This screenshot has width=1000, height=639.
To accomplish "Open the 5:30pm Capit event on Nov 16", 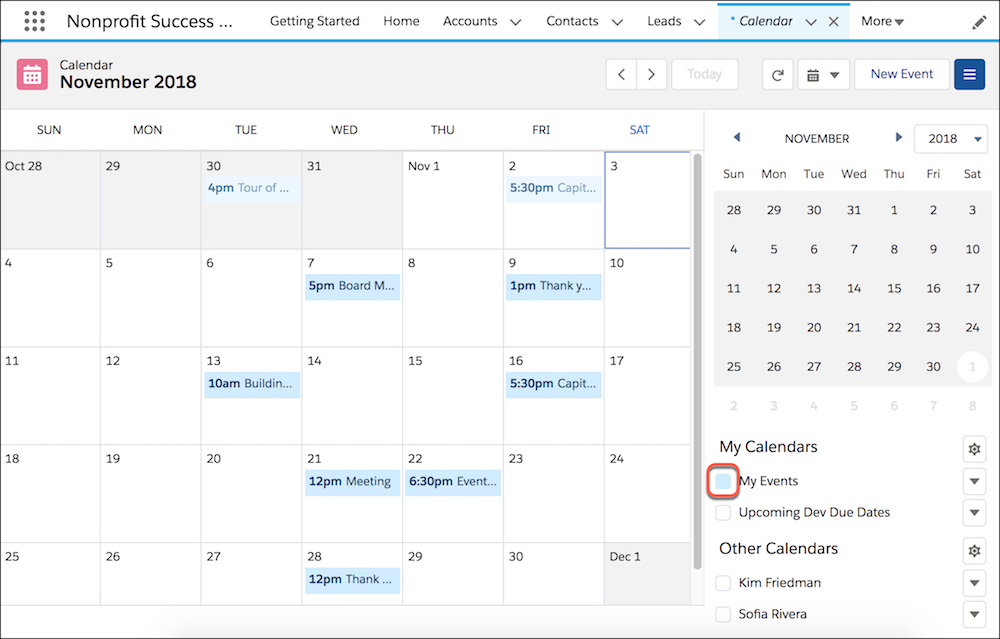I will coord(553,384).
